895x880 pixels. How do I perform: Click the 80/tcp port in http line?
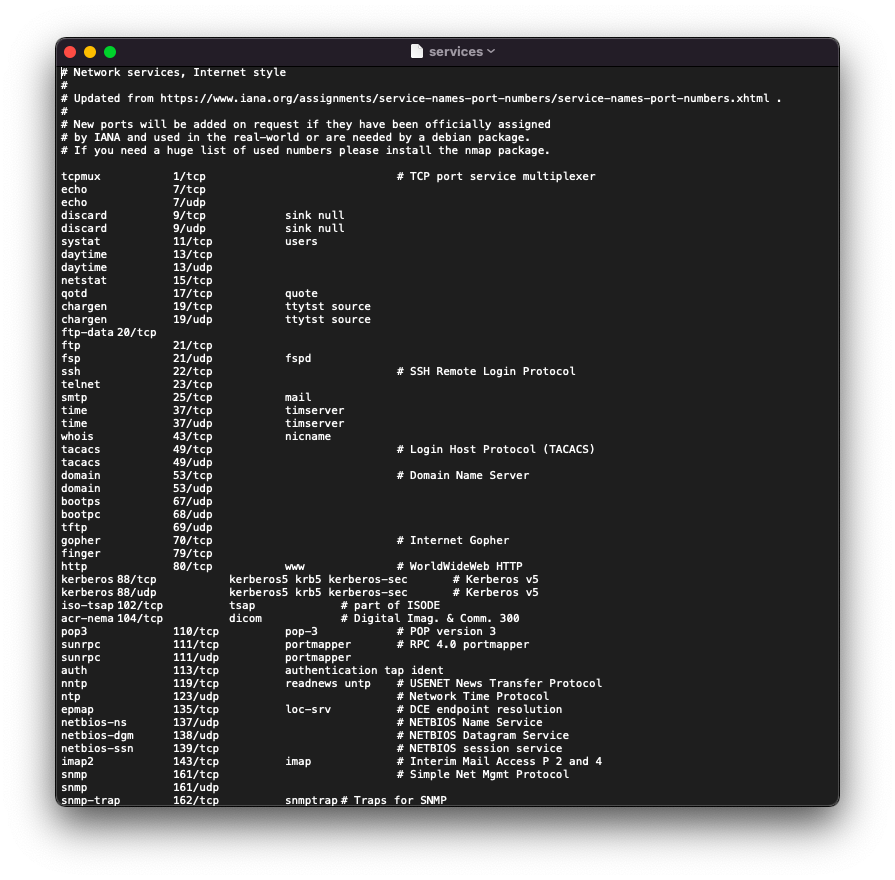tap(192, 567)
